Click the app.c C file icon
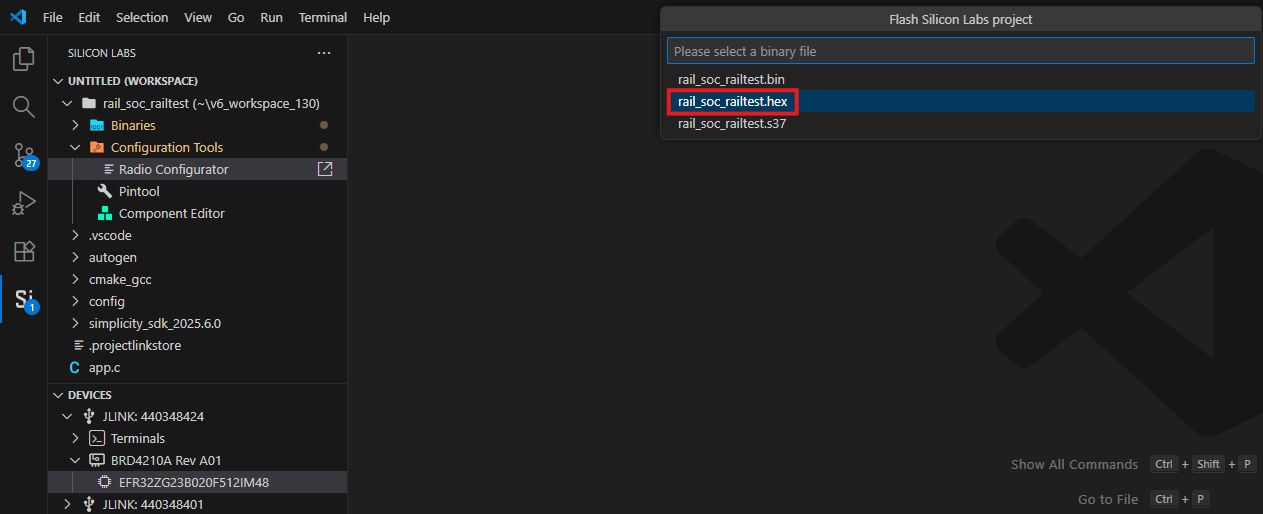 74,367
